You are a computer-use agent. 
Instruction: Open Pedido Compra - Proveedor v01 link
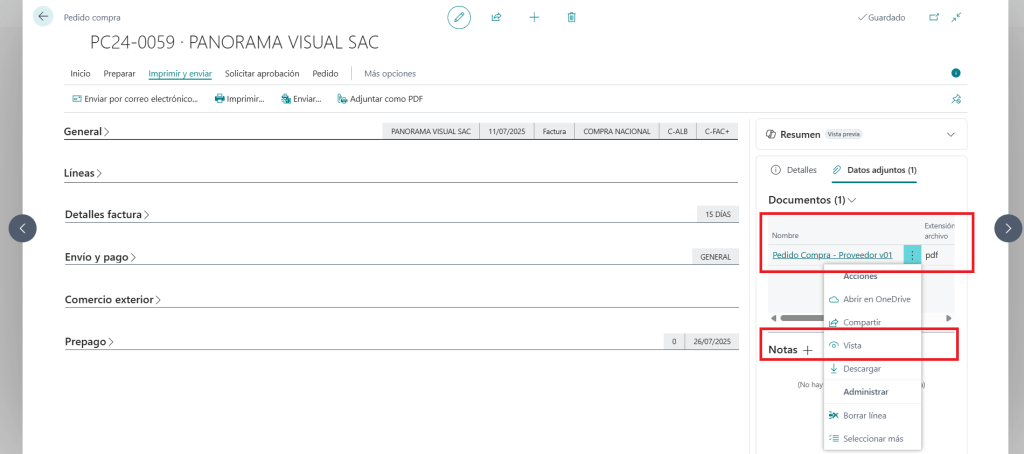click(x=832, y=255)
